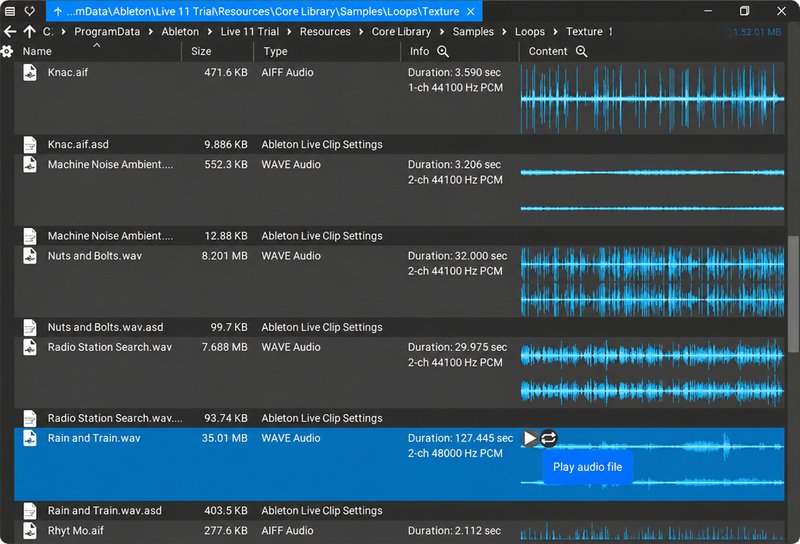
Task: Click the vertical scrollbar thumb
Action: (x=793, y=294)
